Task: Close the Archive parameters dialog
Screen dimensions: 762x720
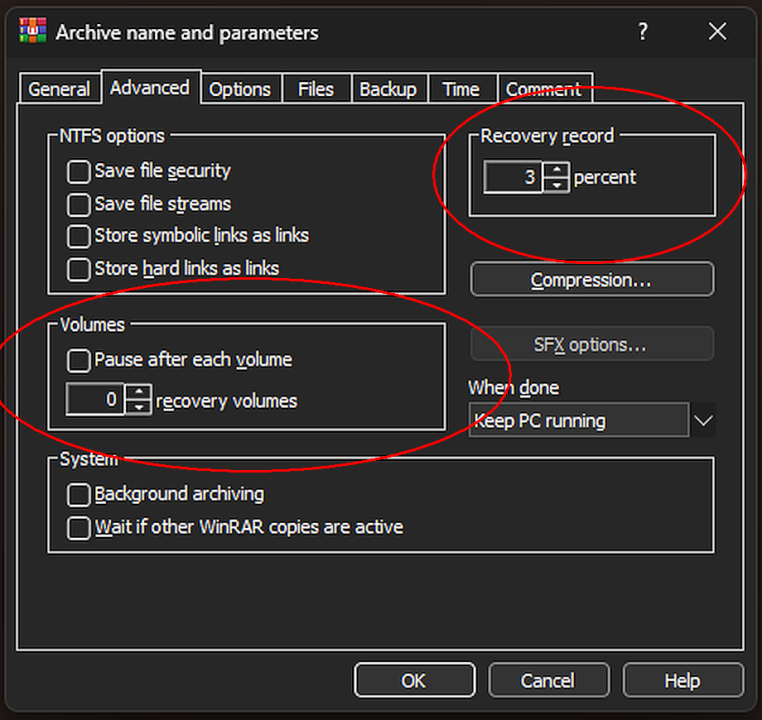Action: (717, 32)
